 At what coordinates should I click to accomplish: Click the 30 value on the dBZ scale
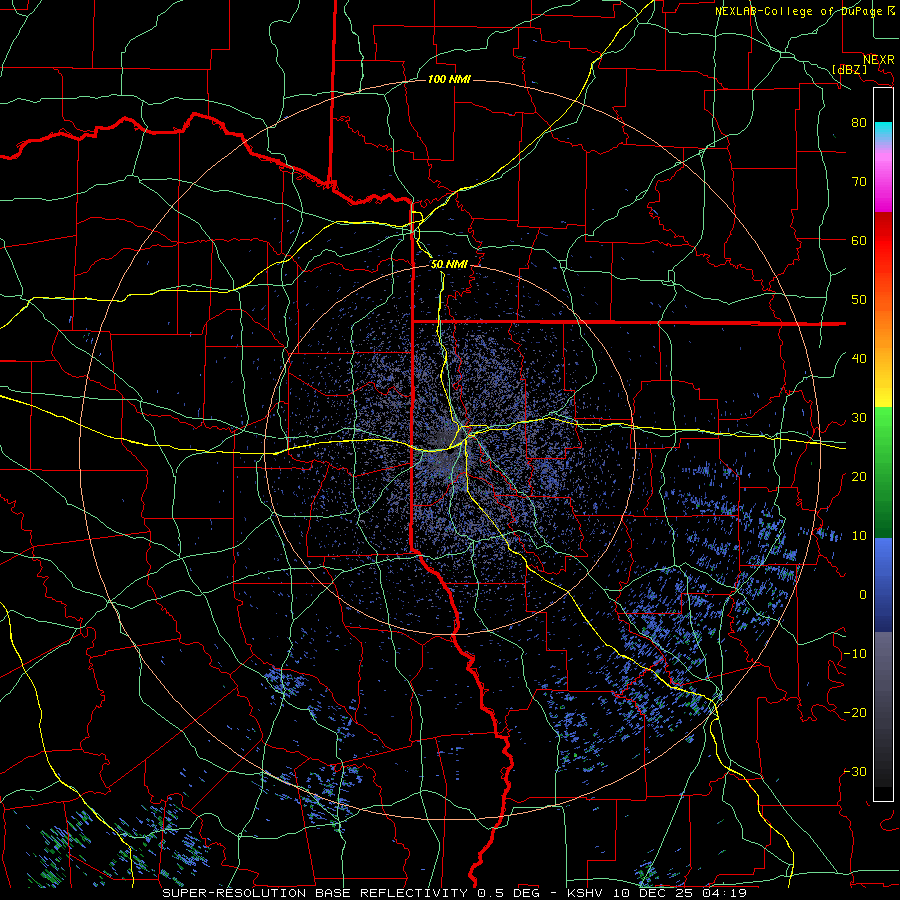[859, 418]
